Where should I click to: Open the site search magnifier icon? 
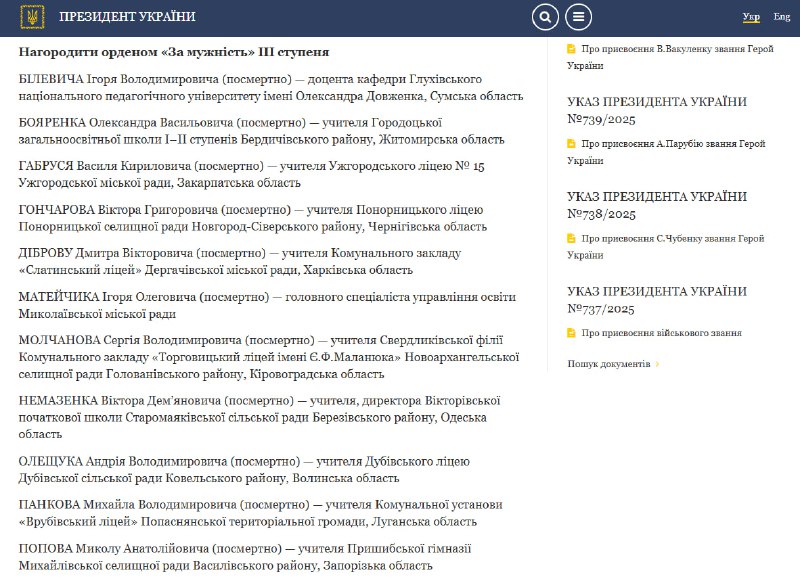pos(545,17)
